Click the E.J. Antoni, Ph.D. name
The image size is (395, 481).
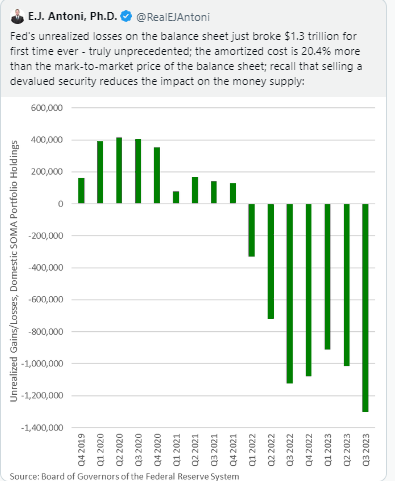(73, 16)
